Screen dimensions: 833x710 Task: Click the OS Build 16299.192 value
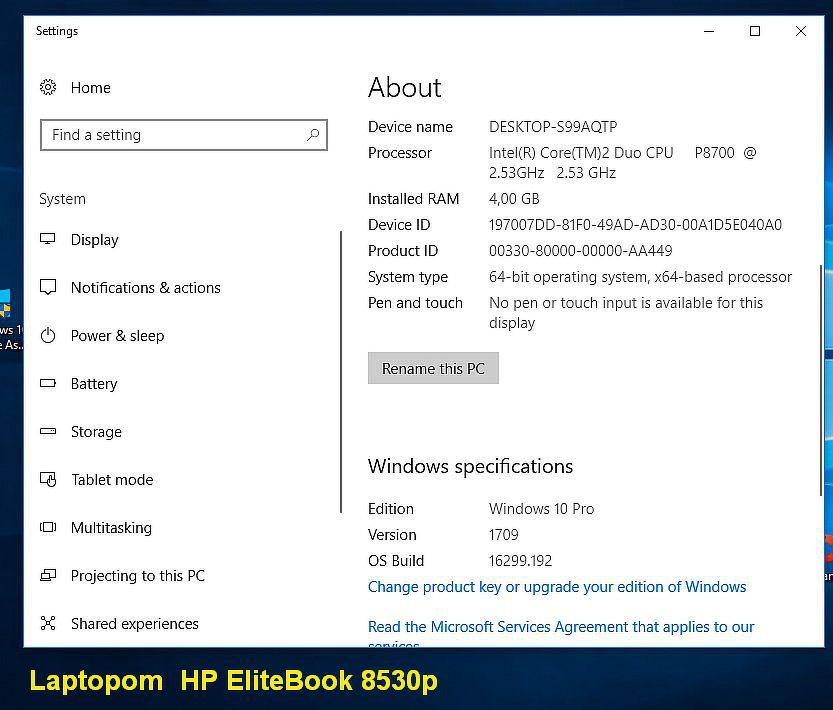pyautogui.click(x=521, y=561)
